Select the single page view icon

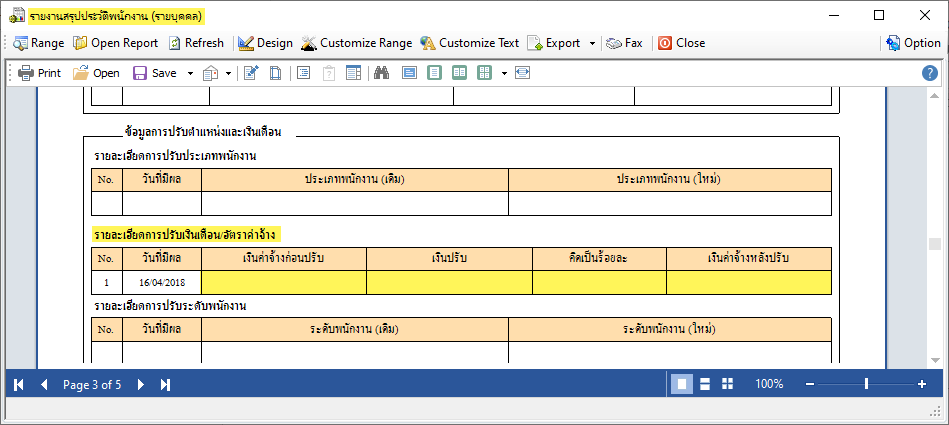point(434,73)
